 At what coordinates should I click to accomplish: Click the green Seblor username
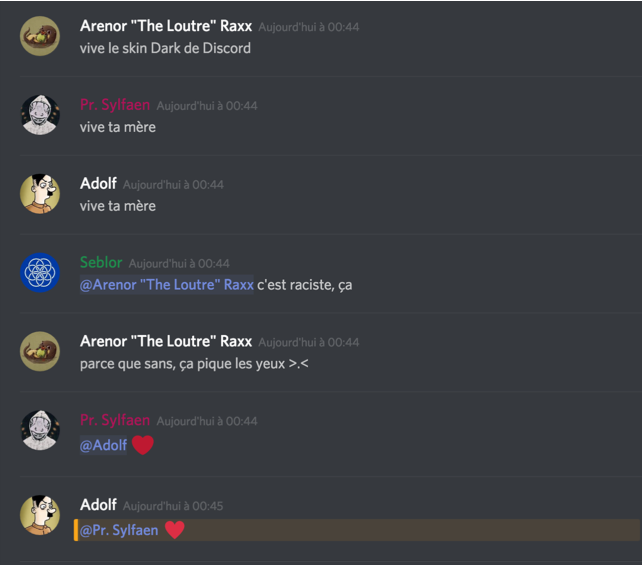pyautogui.click(x=101, y=262)
